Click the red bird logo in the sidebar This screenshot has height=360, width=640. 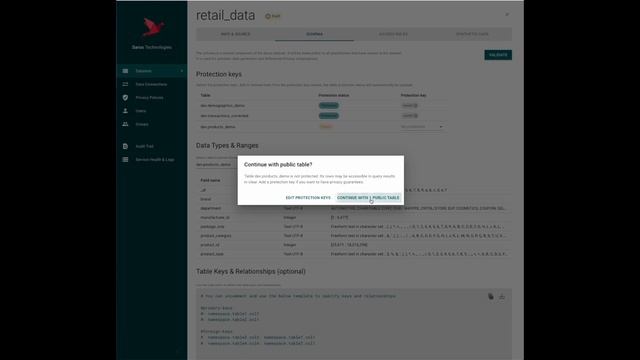click(153, 27)
